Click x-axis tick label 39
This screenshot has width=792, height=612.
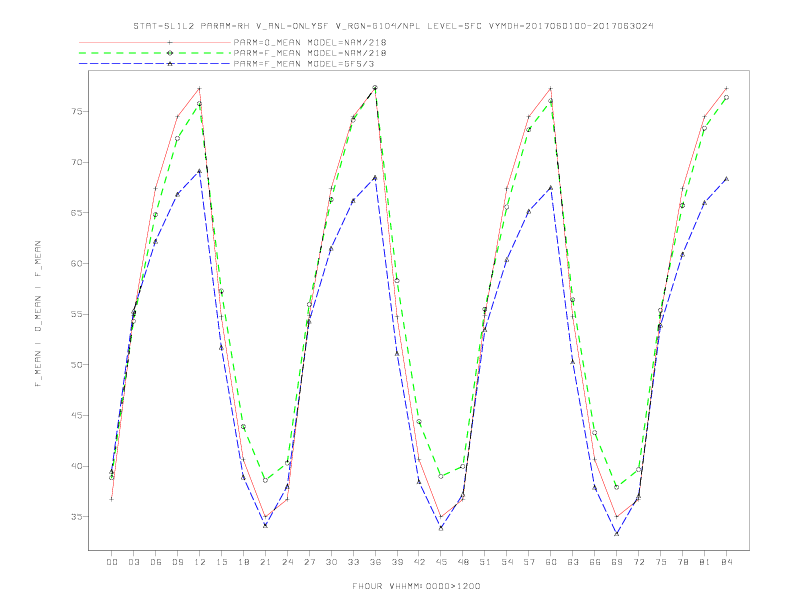click(x=397, y=562)
